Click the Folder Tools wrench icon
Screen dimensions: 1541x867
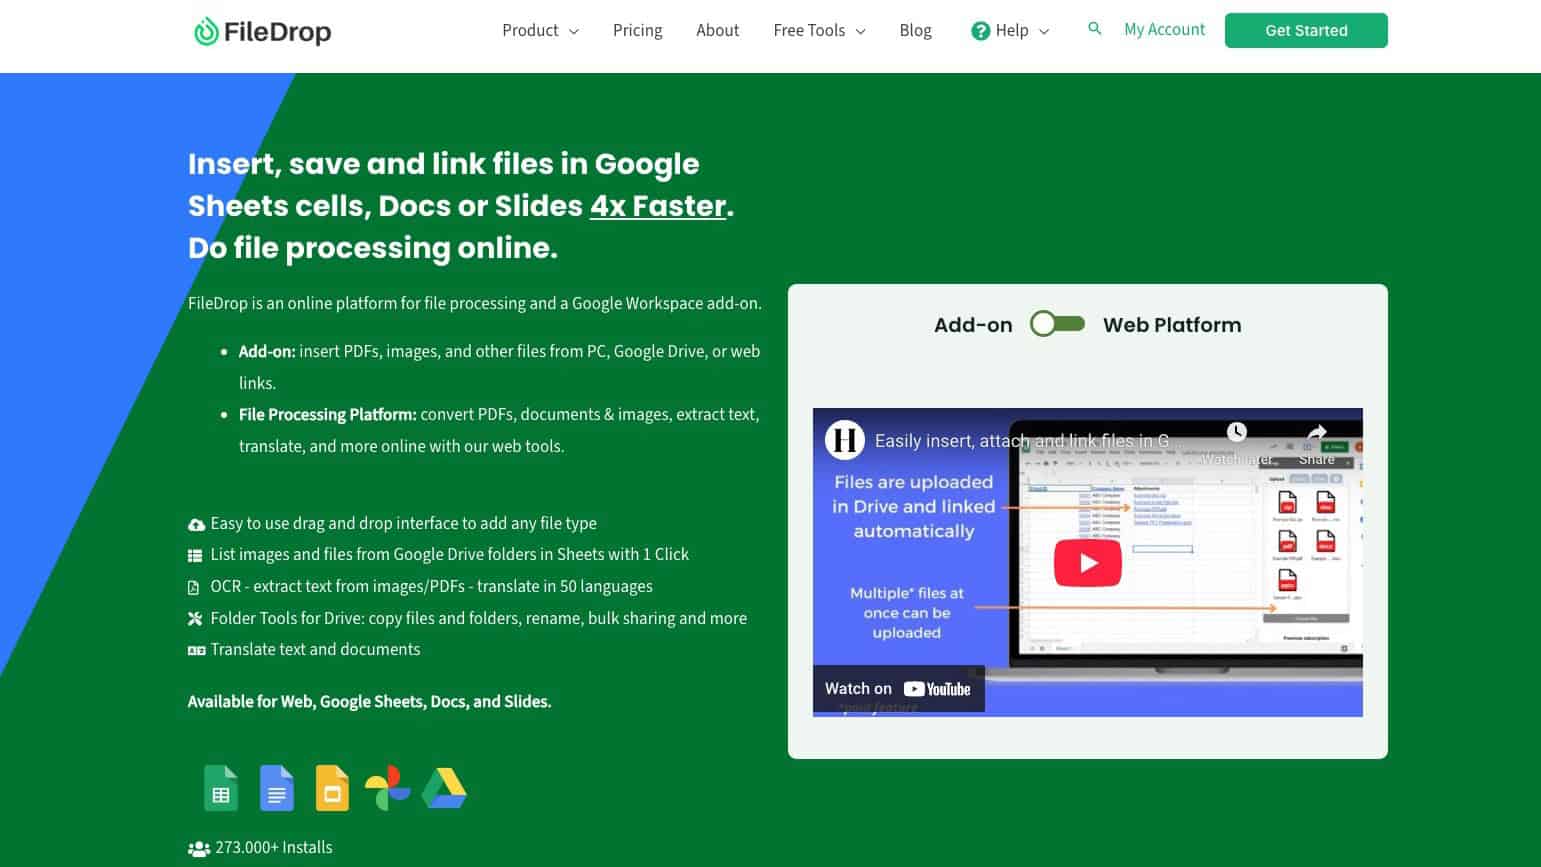pyautogui.click(x=196, y=618)
